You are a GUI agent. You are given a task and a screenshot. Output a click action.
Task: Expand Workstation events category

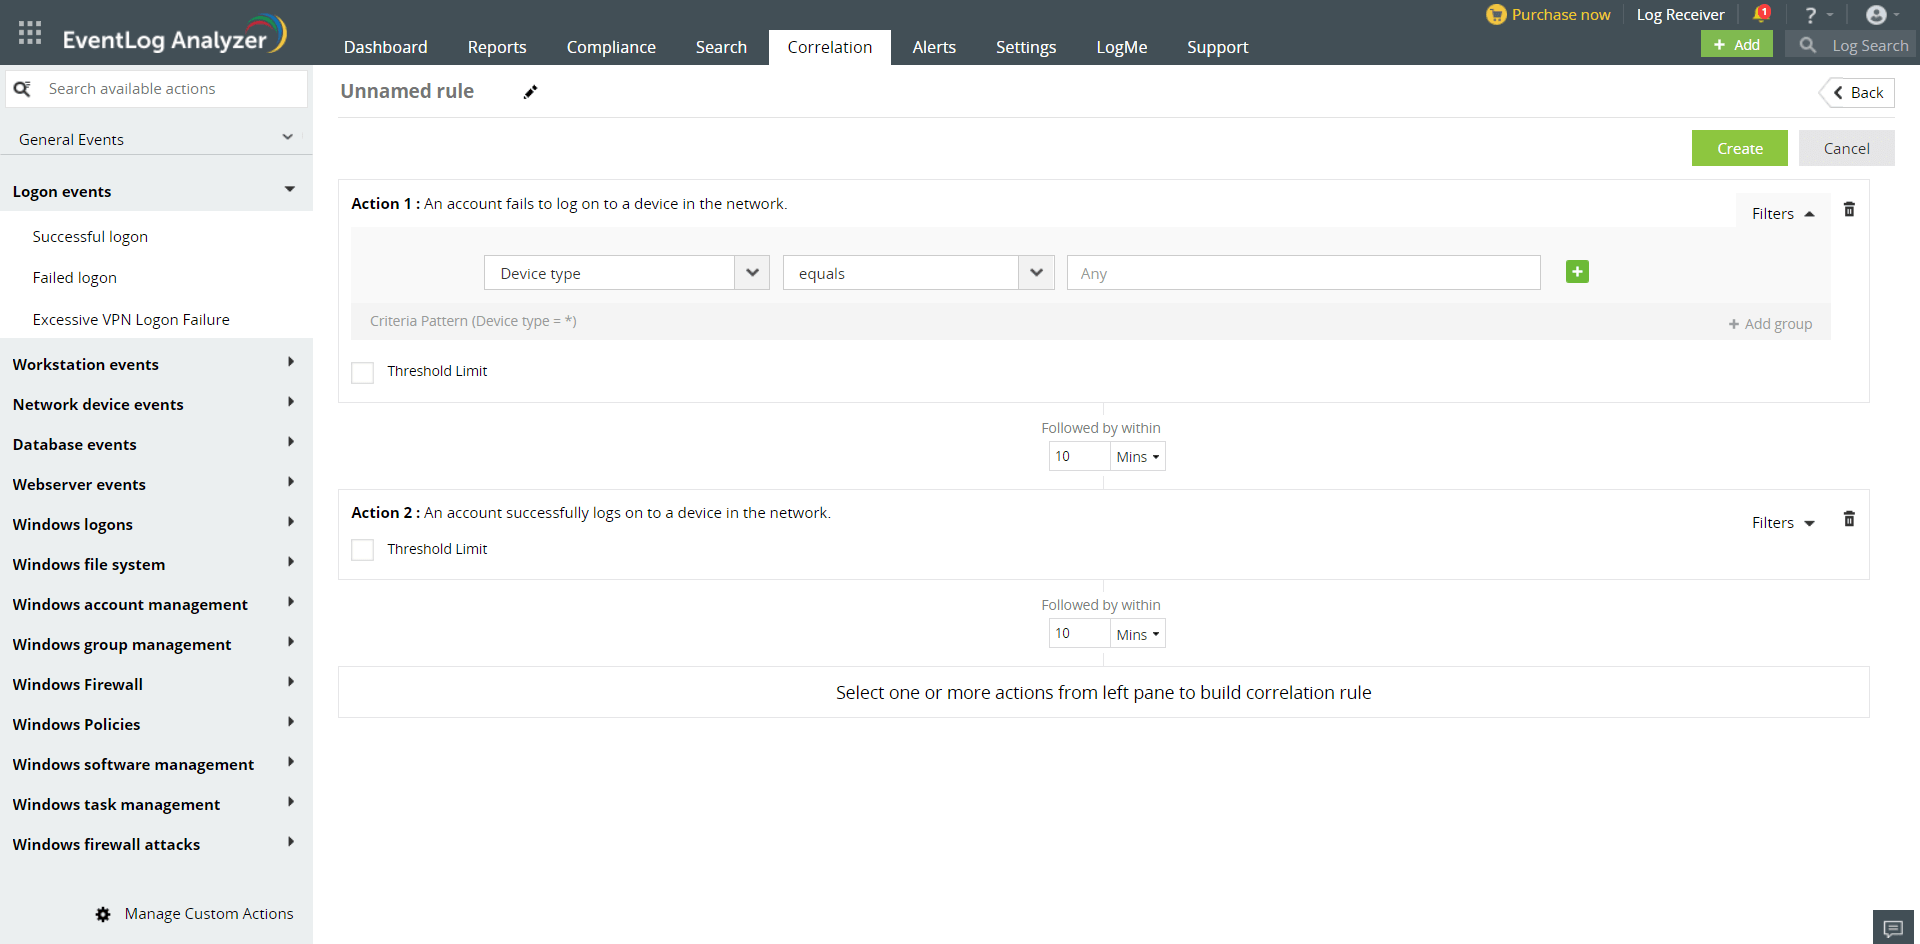(154, 364)
